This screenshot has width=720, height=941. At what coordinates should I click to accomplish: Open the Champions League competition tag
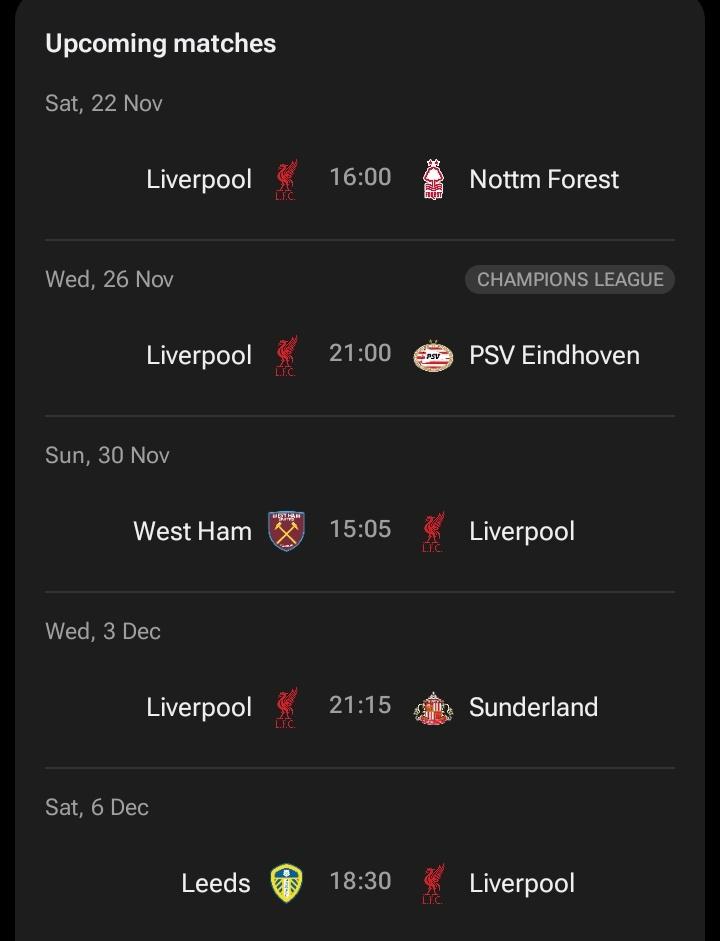point(570,280)
